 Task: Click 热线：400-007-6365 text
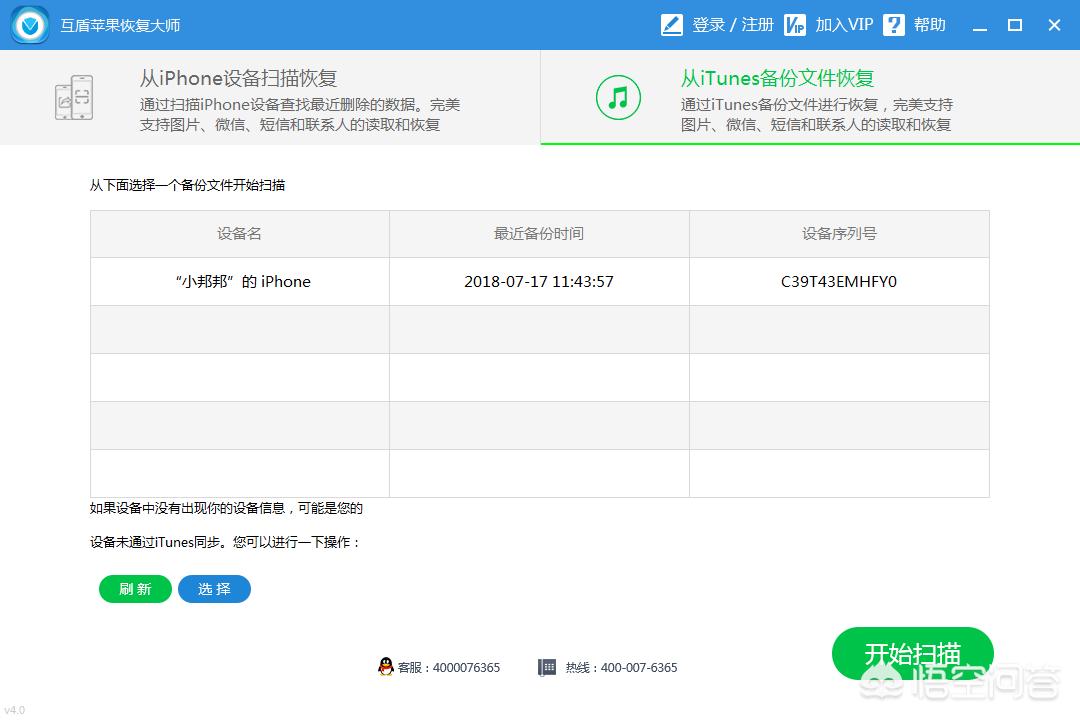click(x=621, y=668)
